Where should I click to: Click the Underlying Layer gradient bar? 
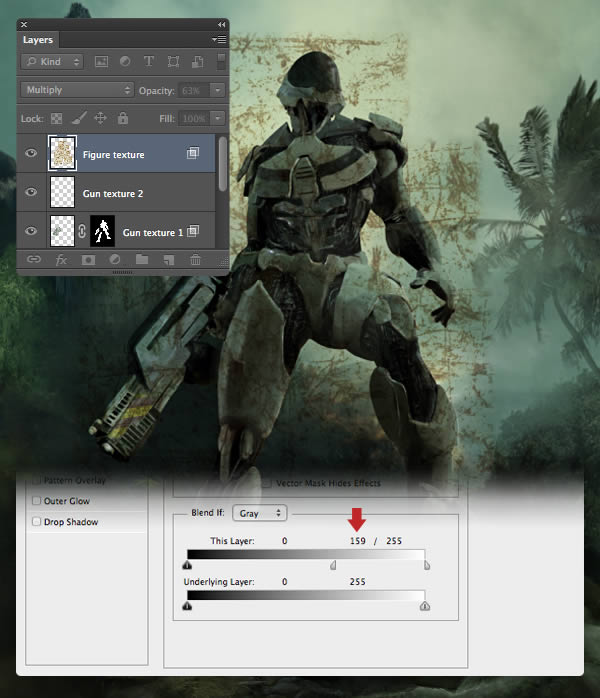pos(306,595)
